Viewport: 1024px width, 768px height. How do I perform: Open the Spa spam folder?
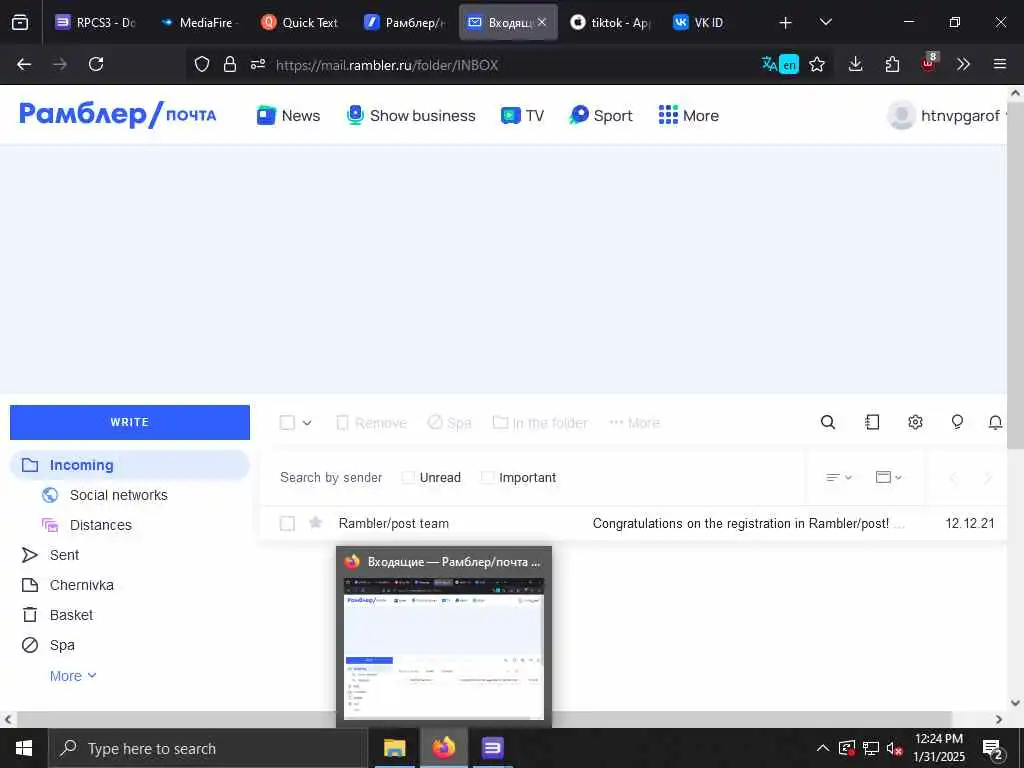point(62,645)
